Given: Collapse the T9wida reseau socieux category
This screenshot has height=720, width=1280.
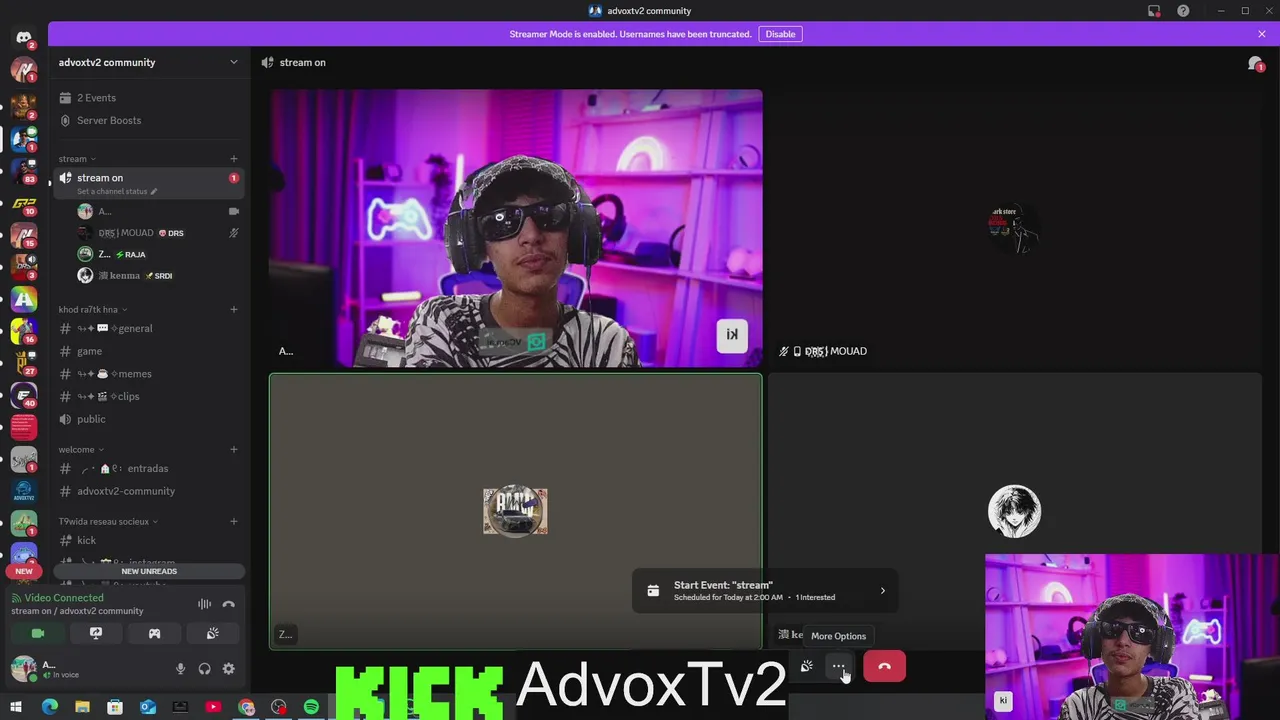Looking at the screenshot, I should pos(108,522).
